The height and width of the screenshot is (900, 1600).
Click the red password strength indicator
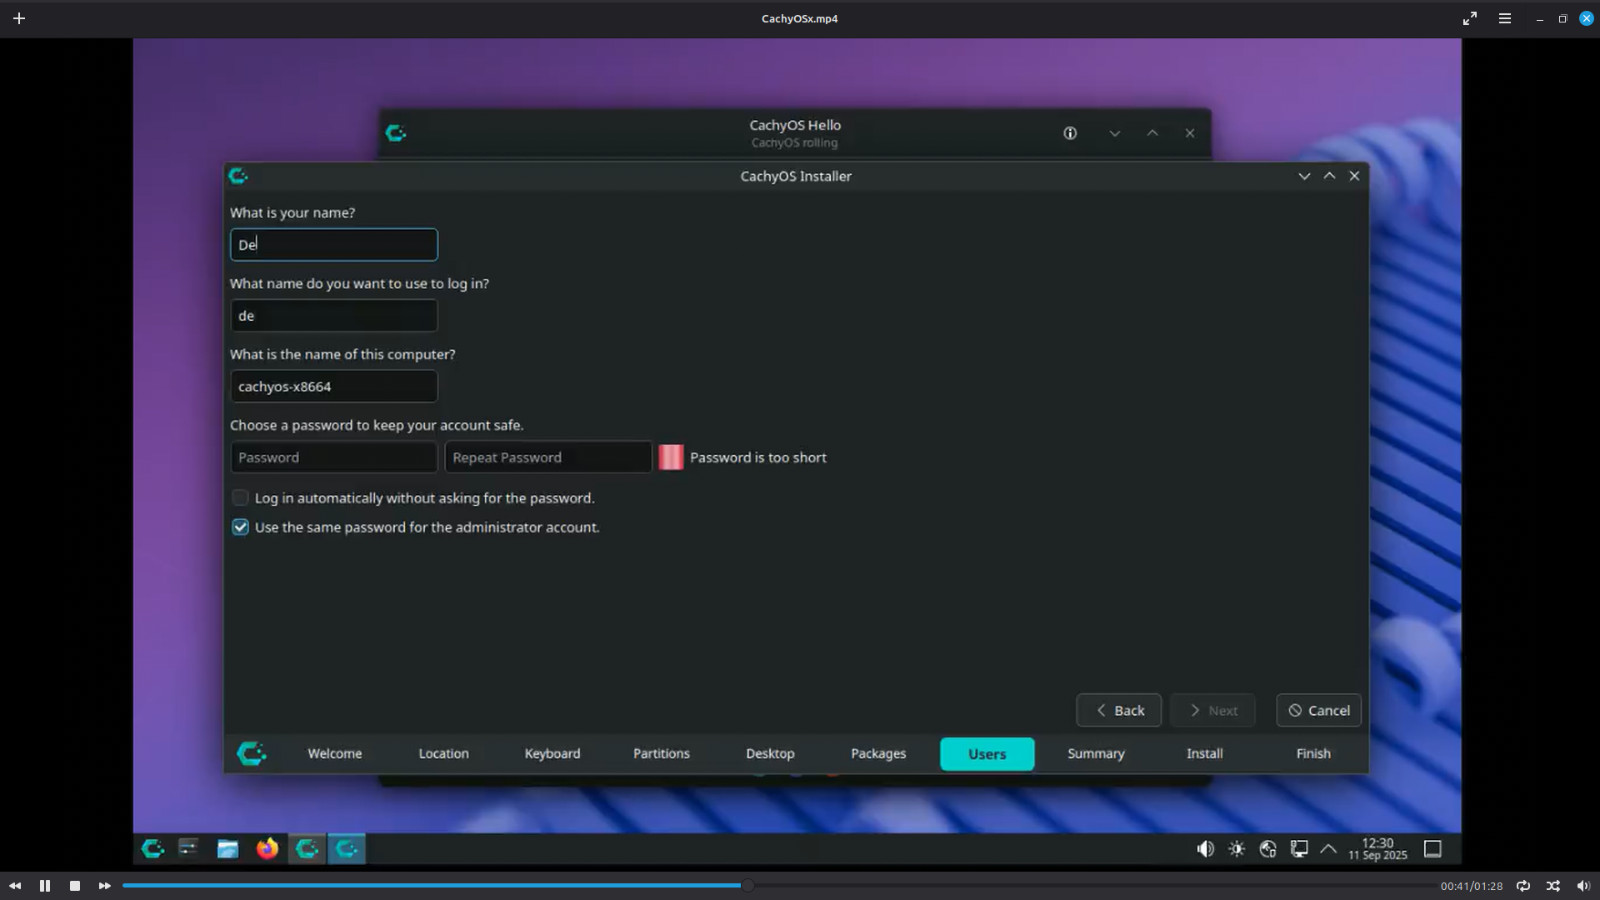coord(671,458)
